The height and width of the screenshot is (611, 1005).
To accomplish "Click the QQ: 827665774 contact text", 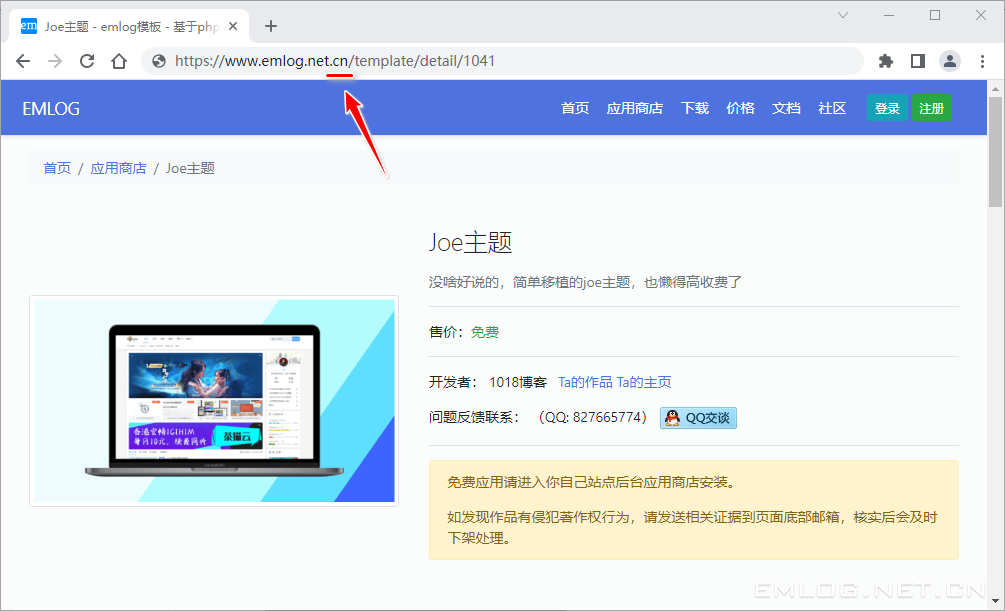I will tap(592, 417).
